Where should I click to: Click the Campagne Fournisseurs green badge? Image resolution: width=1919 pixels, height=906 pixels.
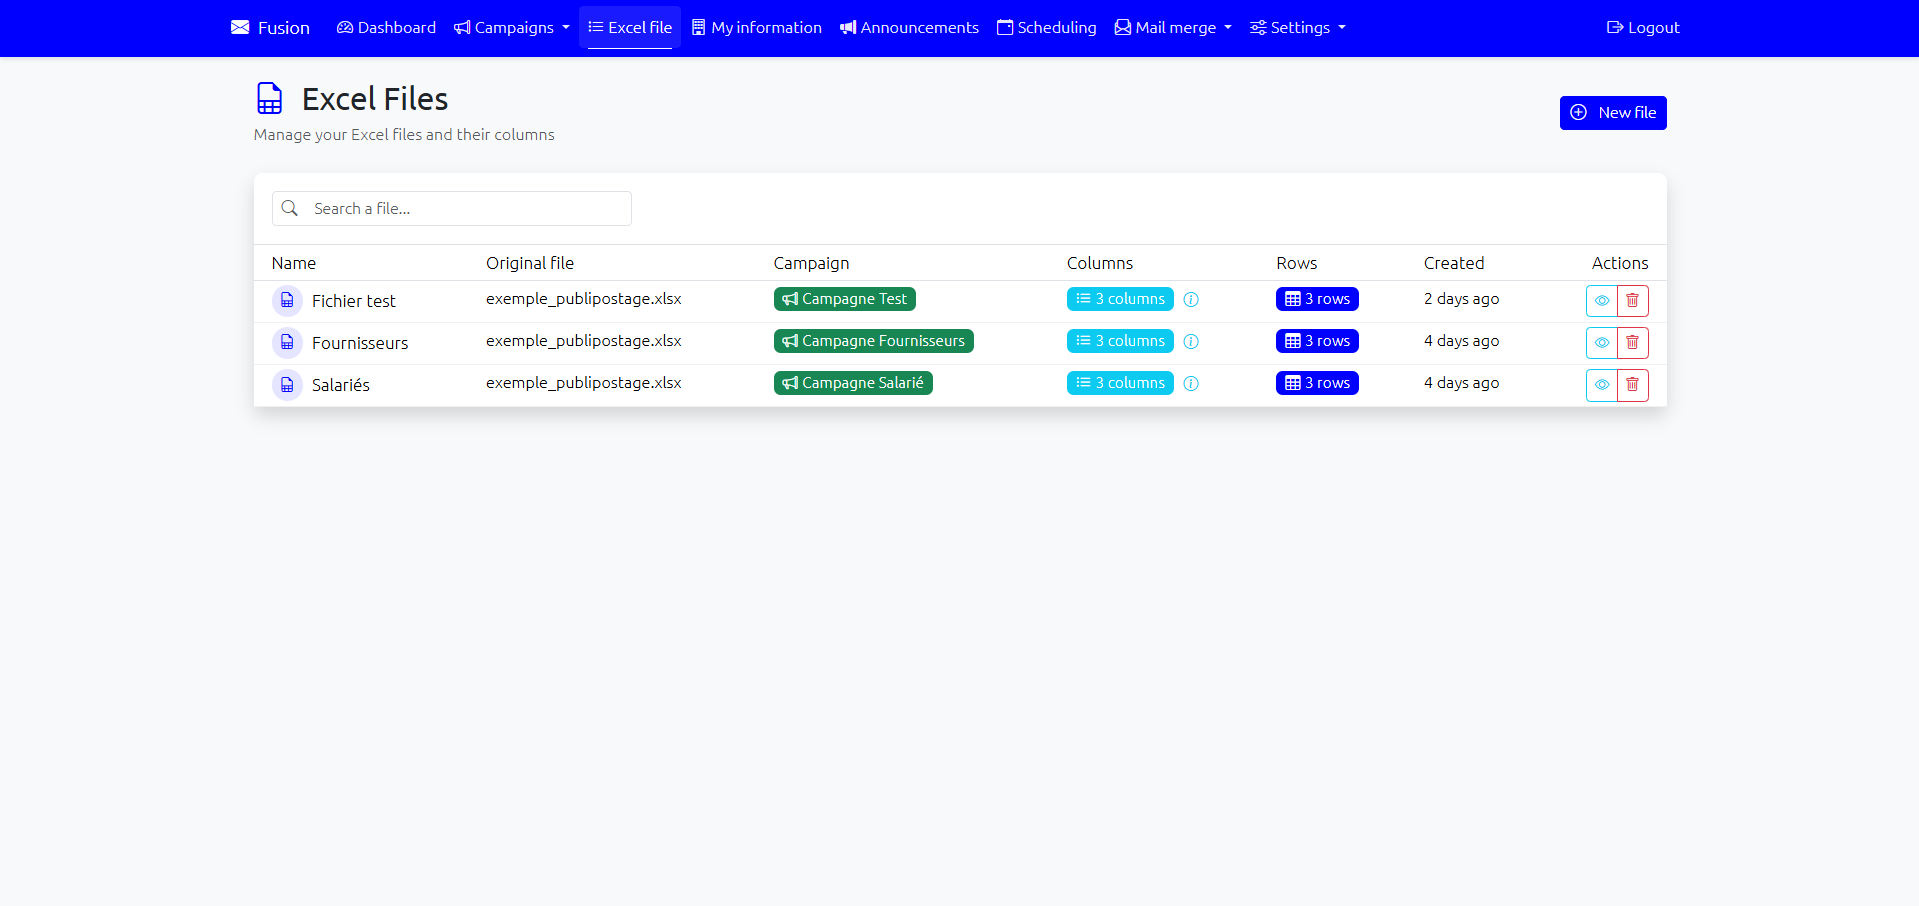[873, 341]
